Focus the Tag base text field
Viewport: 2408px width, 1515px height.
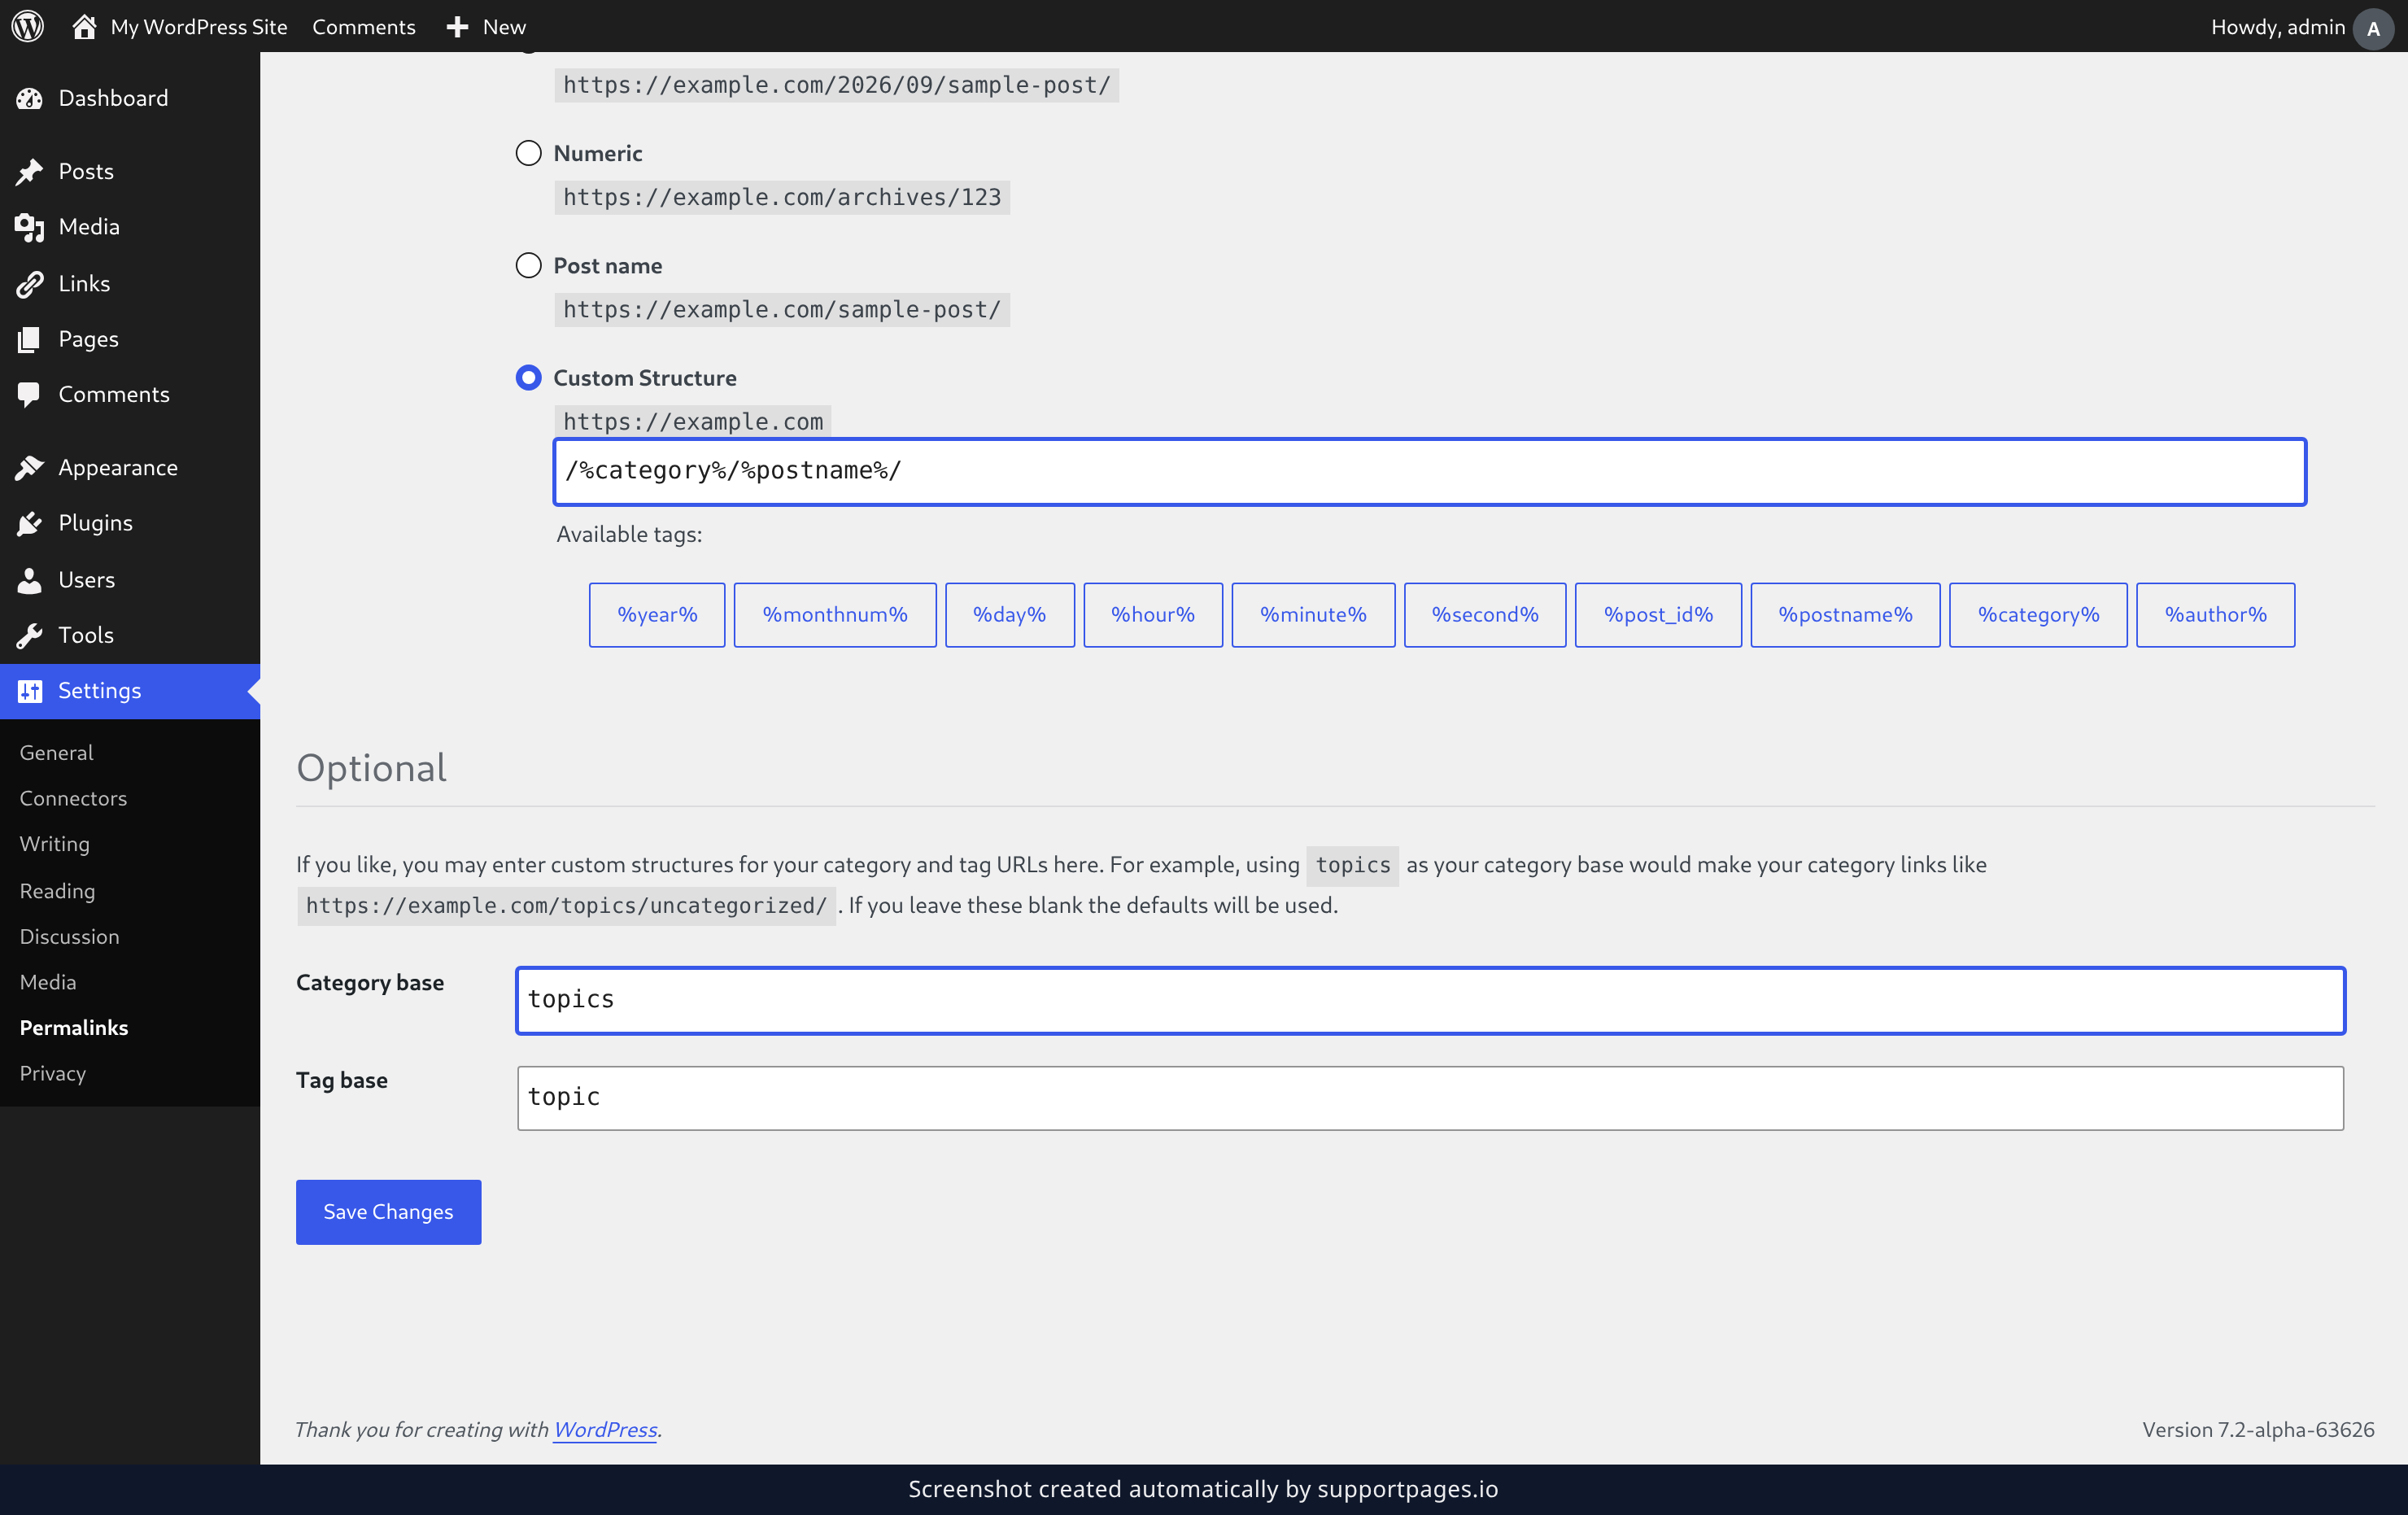pos(1430,1097)
